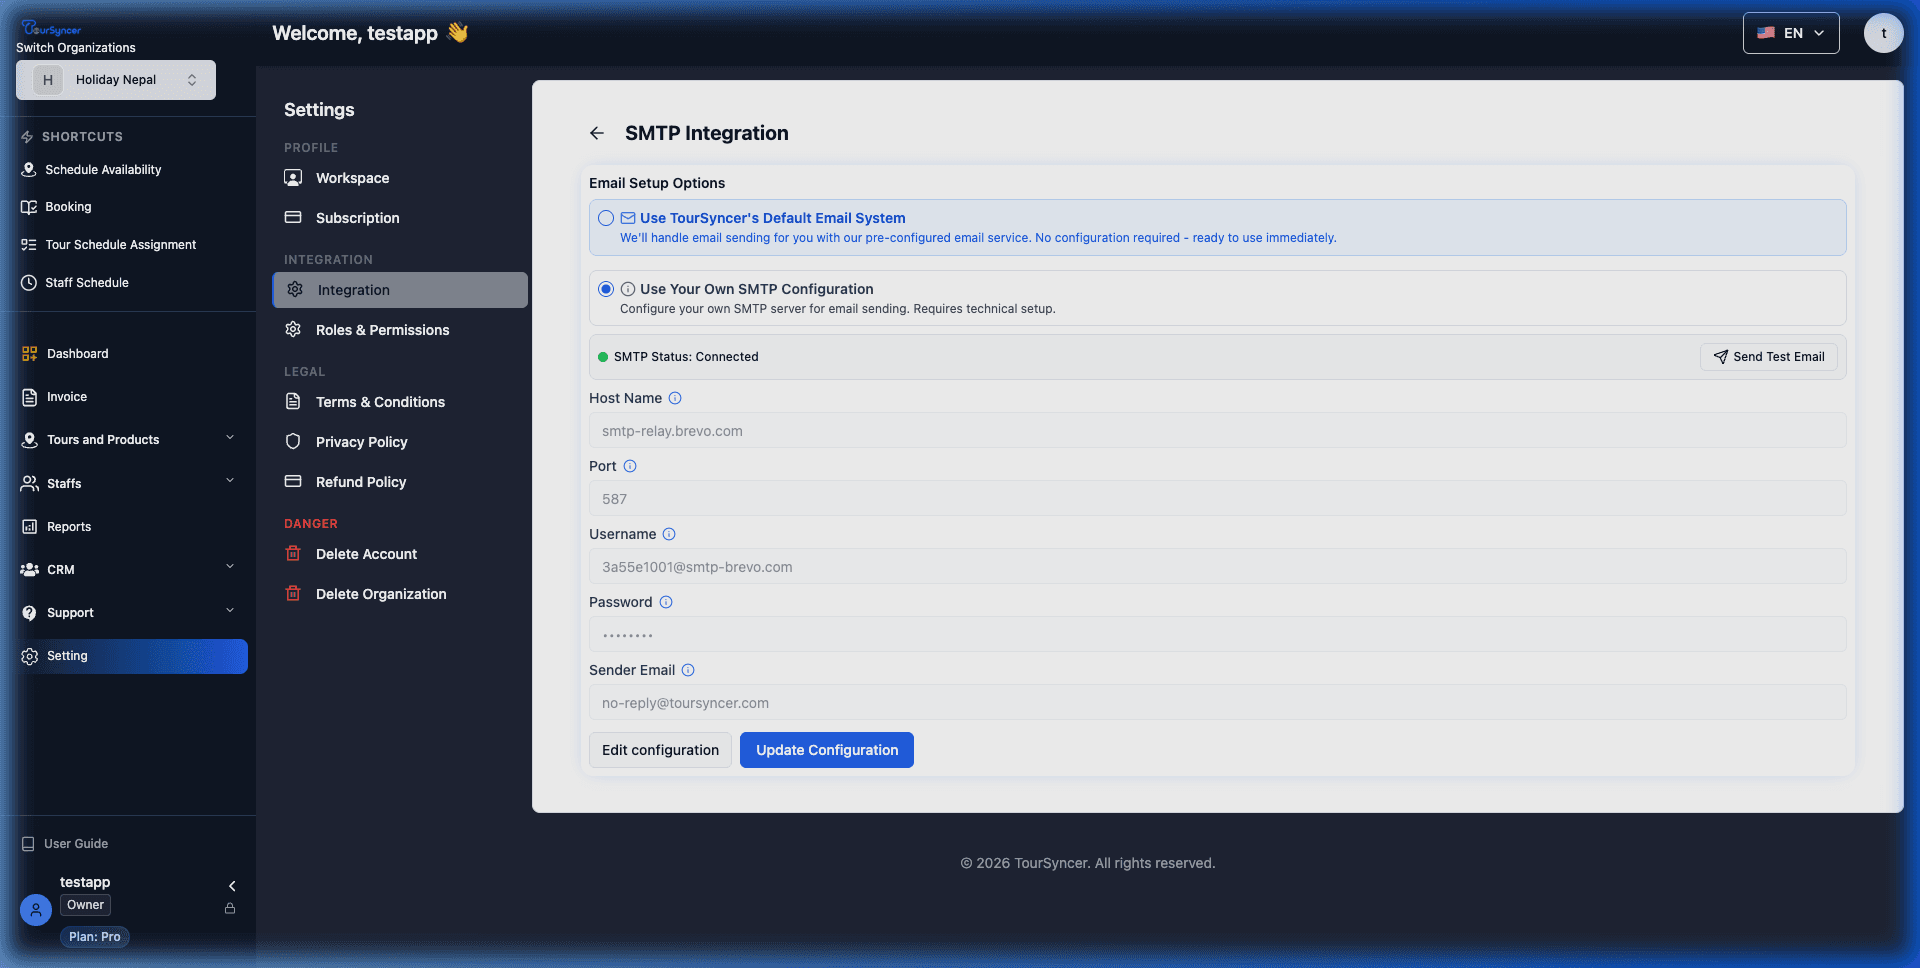Select Use TourSyncer's Default Email System
The image size is (1920, 968).
606,218
